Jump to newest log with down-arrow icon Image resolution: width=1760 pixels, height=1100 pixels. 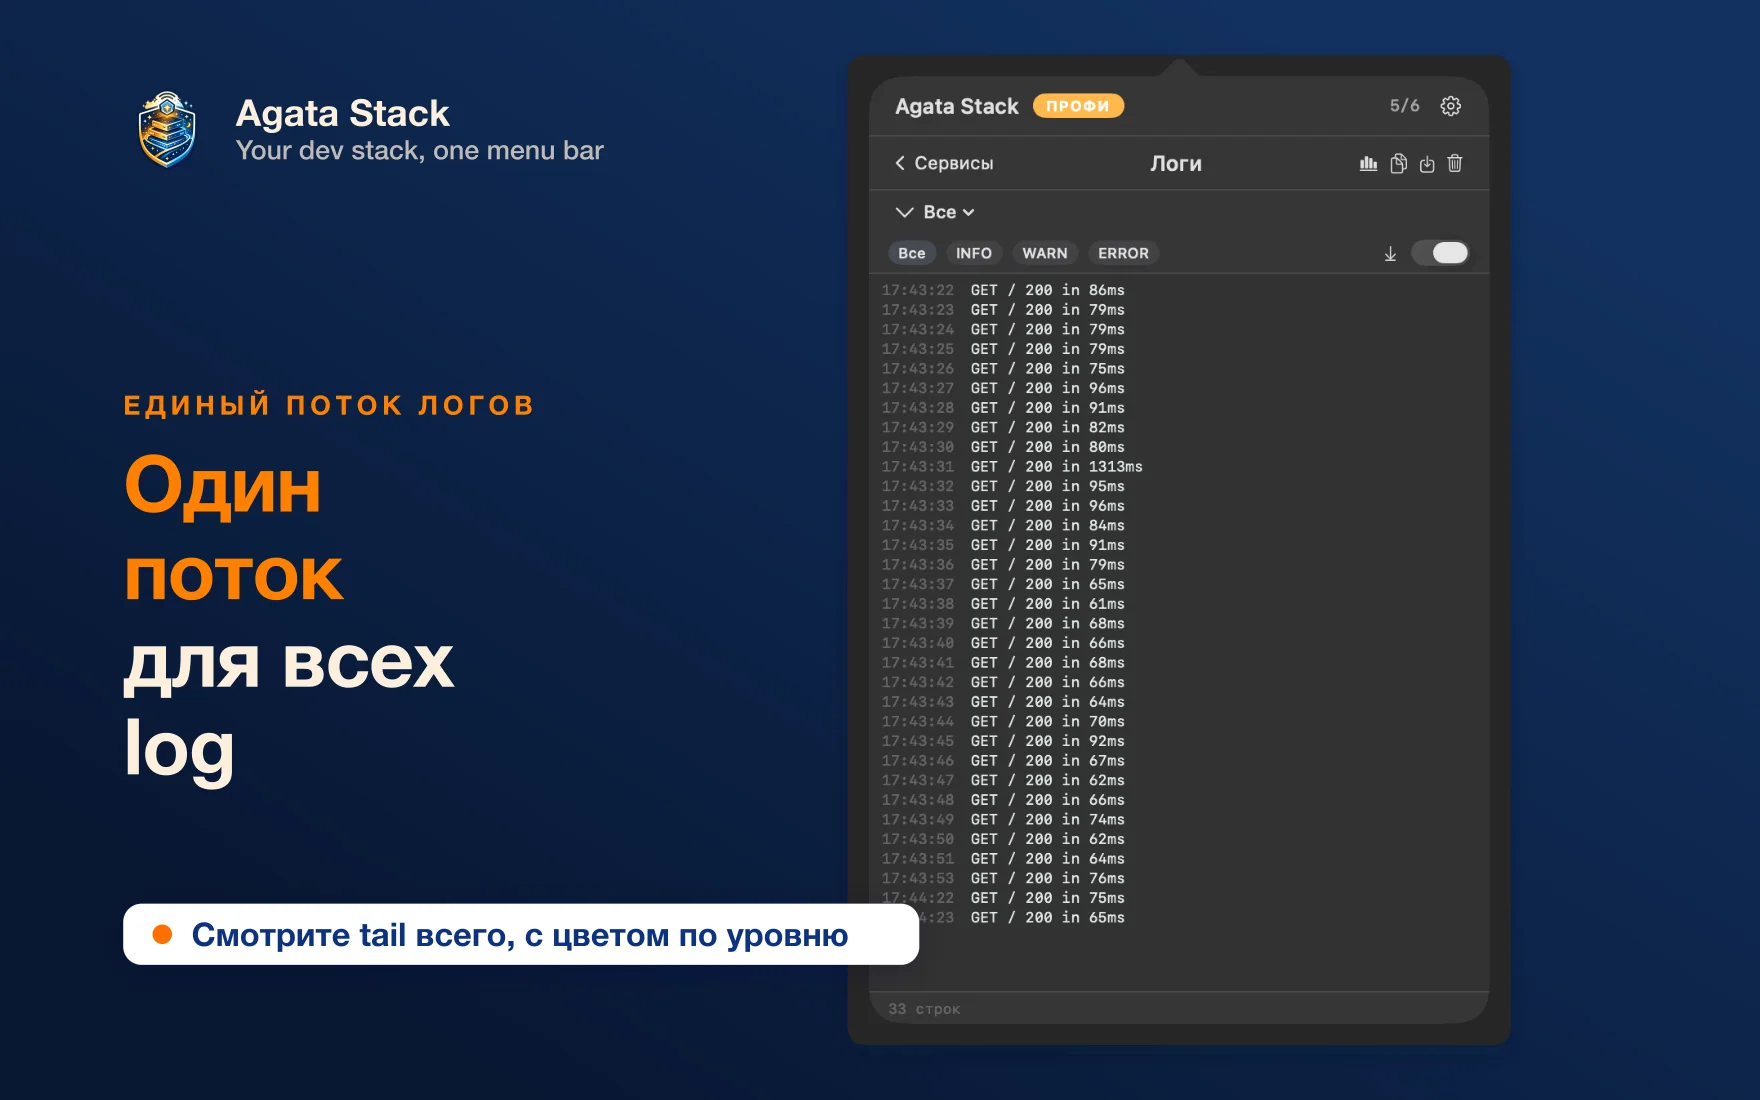pyautogui.click(x=1390, y=254)
